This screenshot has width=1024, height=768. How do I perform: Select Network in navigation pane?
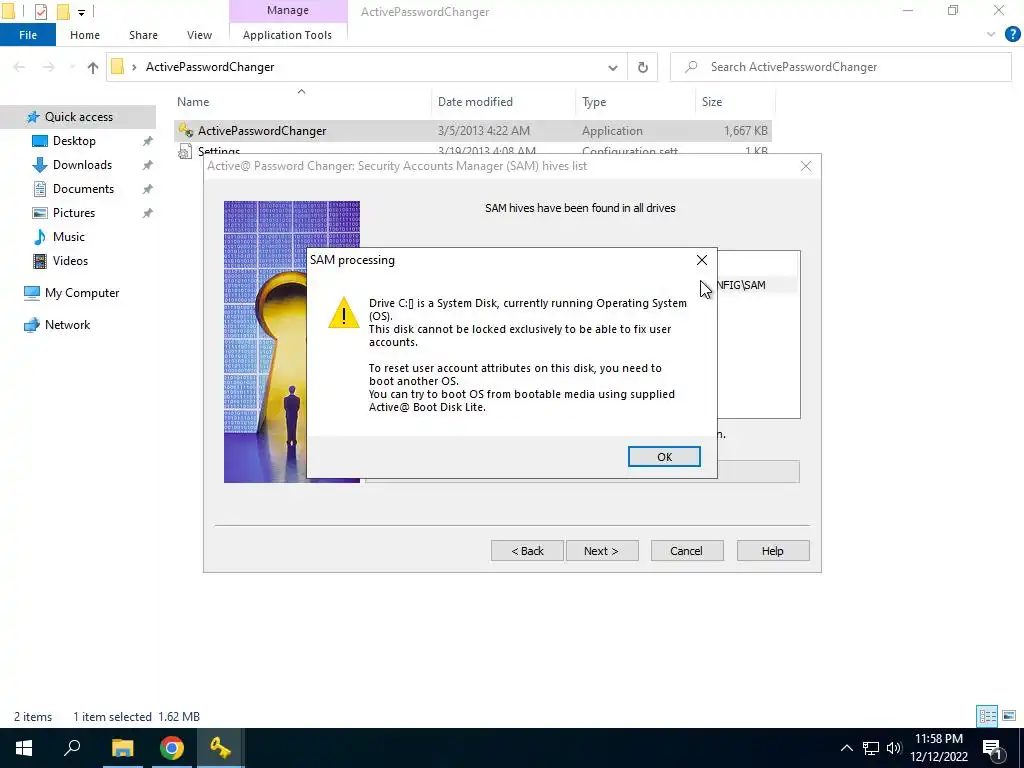tap(67, 325)
